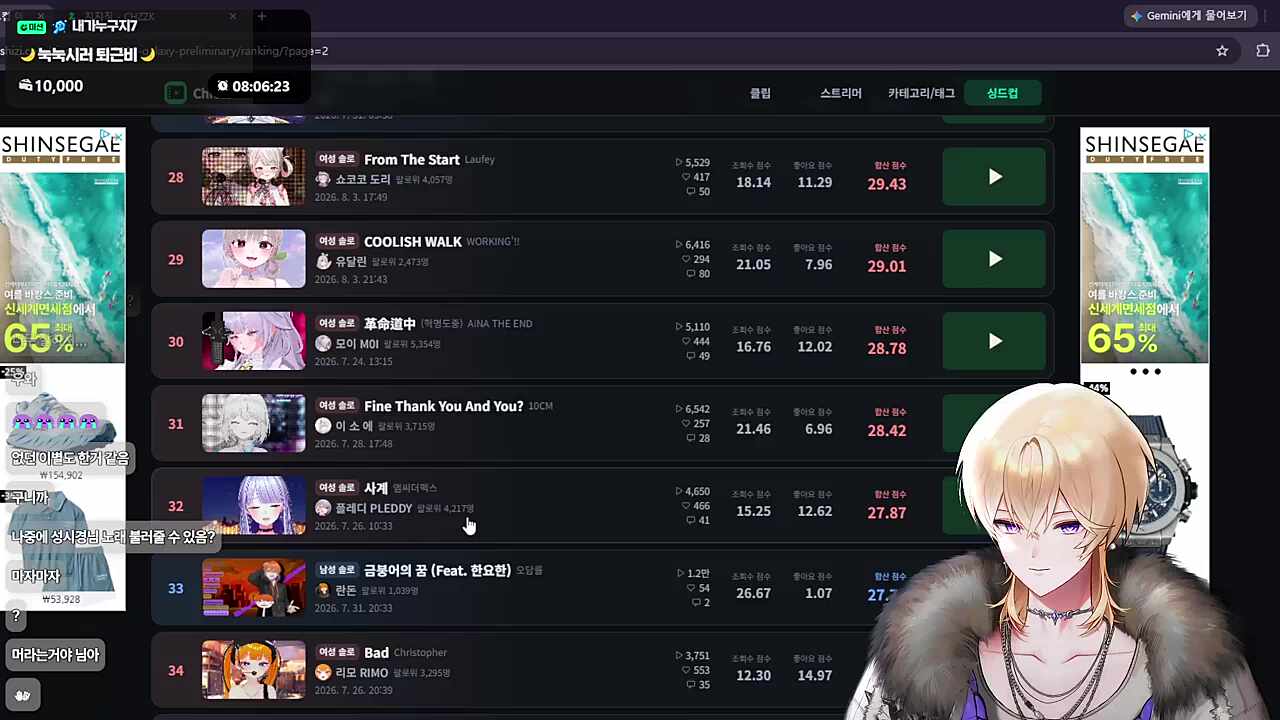Screen dimensions: 1280x720
Task: Visit streamer 란돈's name link
Action: point(346,590)
